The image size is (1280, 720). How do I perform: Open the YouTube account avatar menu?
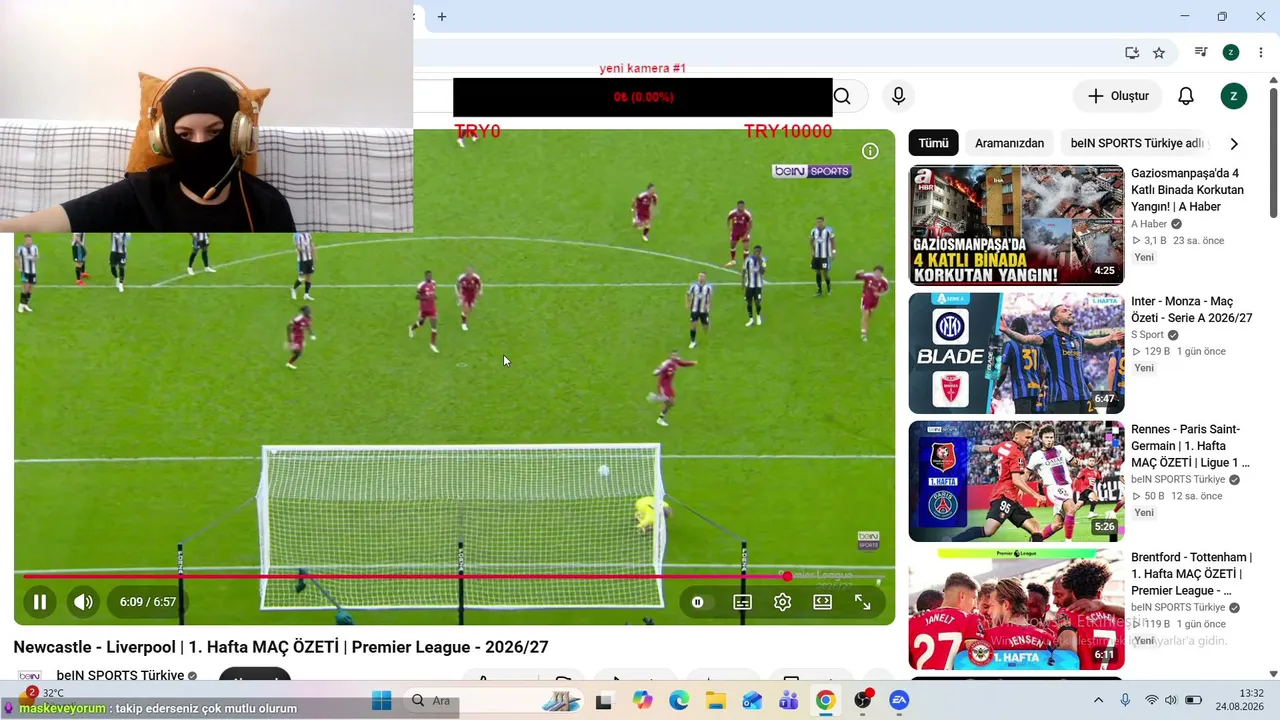[x=1233, y=96]
